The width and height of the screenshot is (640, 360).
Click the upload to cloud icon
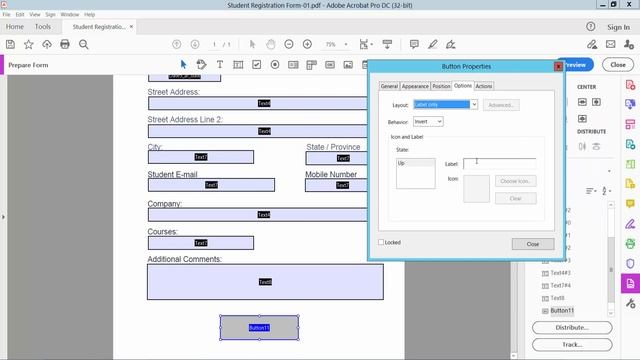(x=47, y=44)
